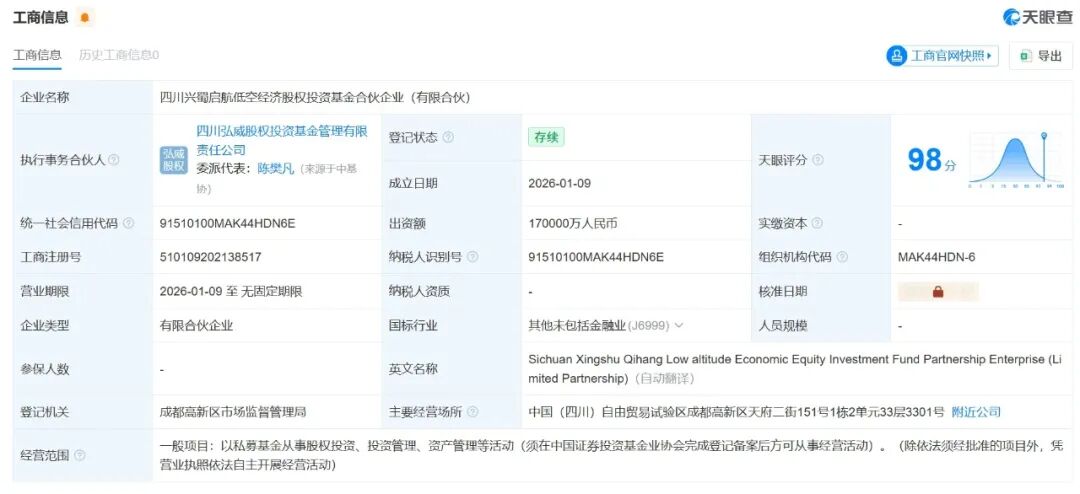The width and height of the screenshot is (1080, 494).
Task: Click the 导出 export button
Action: [1041, 56]
